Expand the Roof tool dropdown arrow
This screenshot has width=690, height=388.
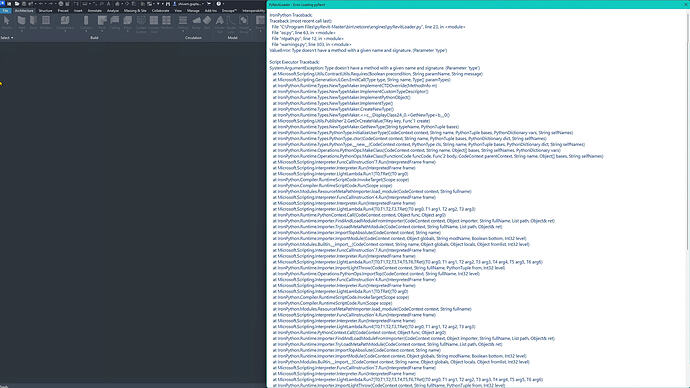[102, 31]
